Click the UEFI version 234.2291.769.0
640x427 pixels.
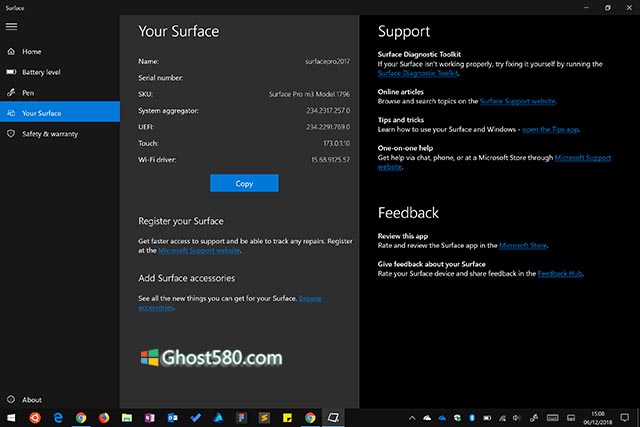pos(328,127)
